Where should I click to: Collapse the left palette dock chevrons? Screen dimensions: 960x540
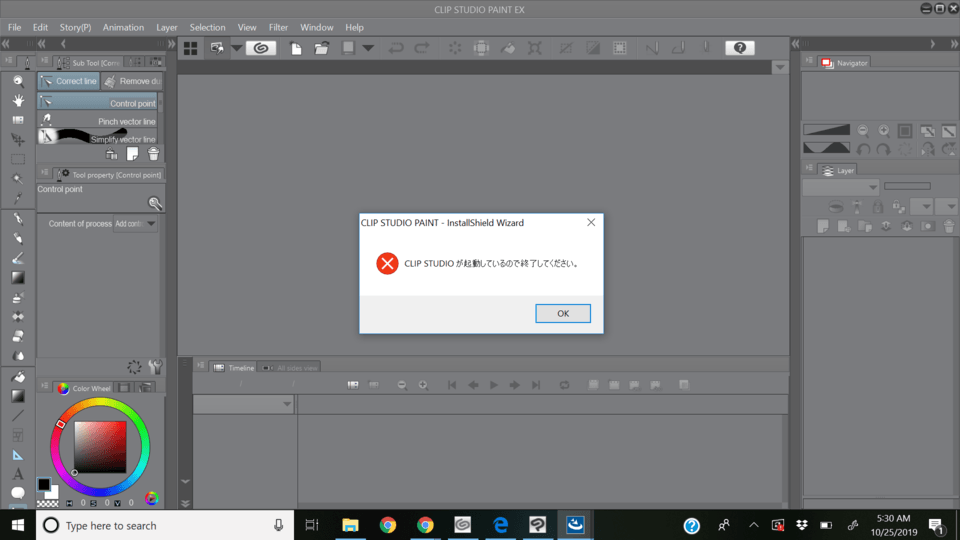point(6,43)
